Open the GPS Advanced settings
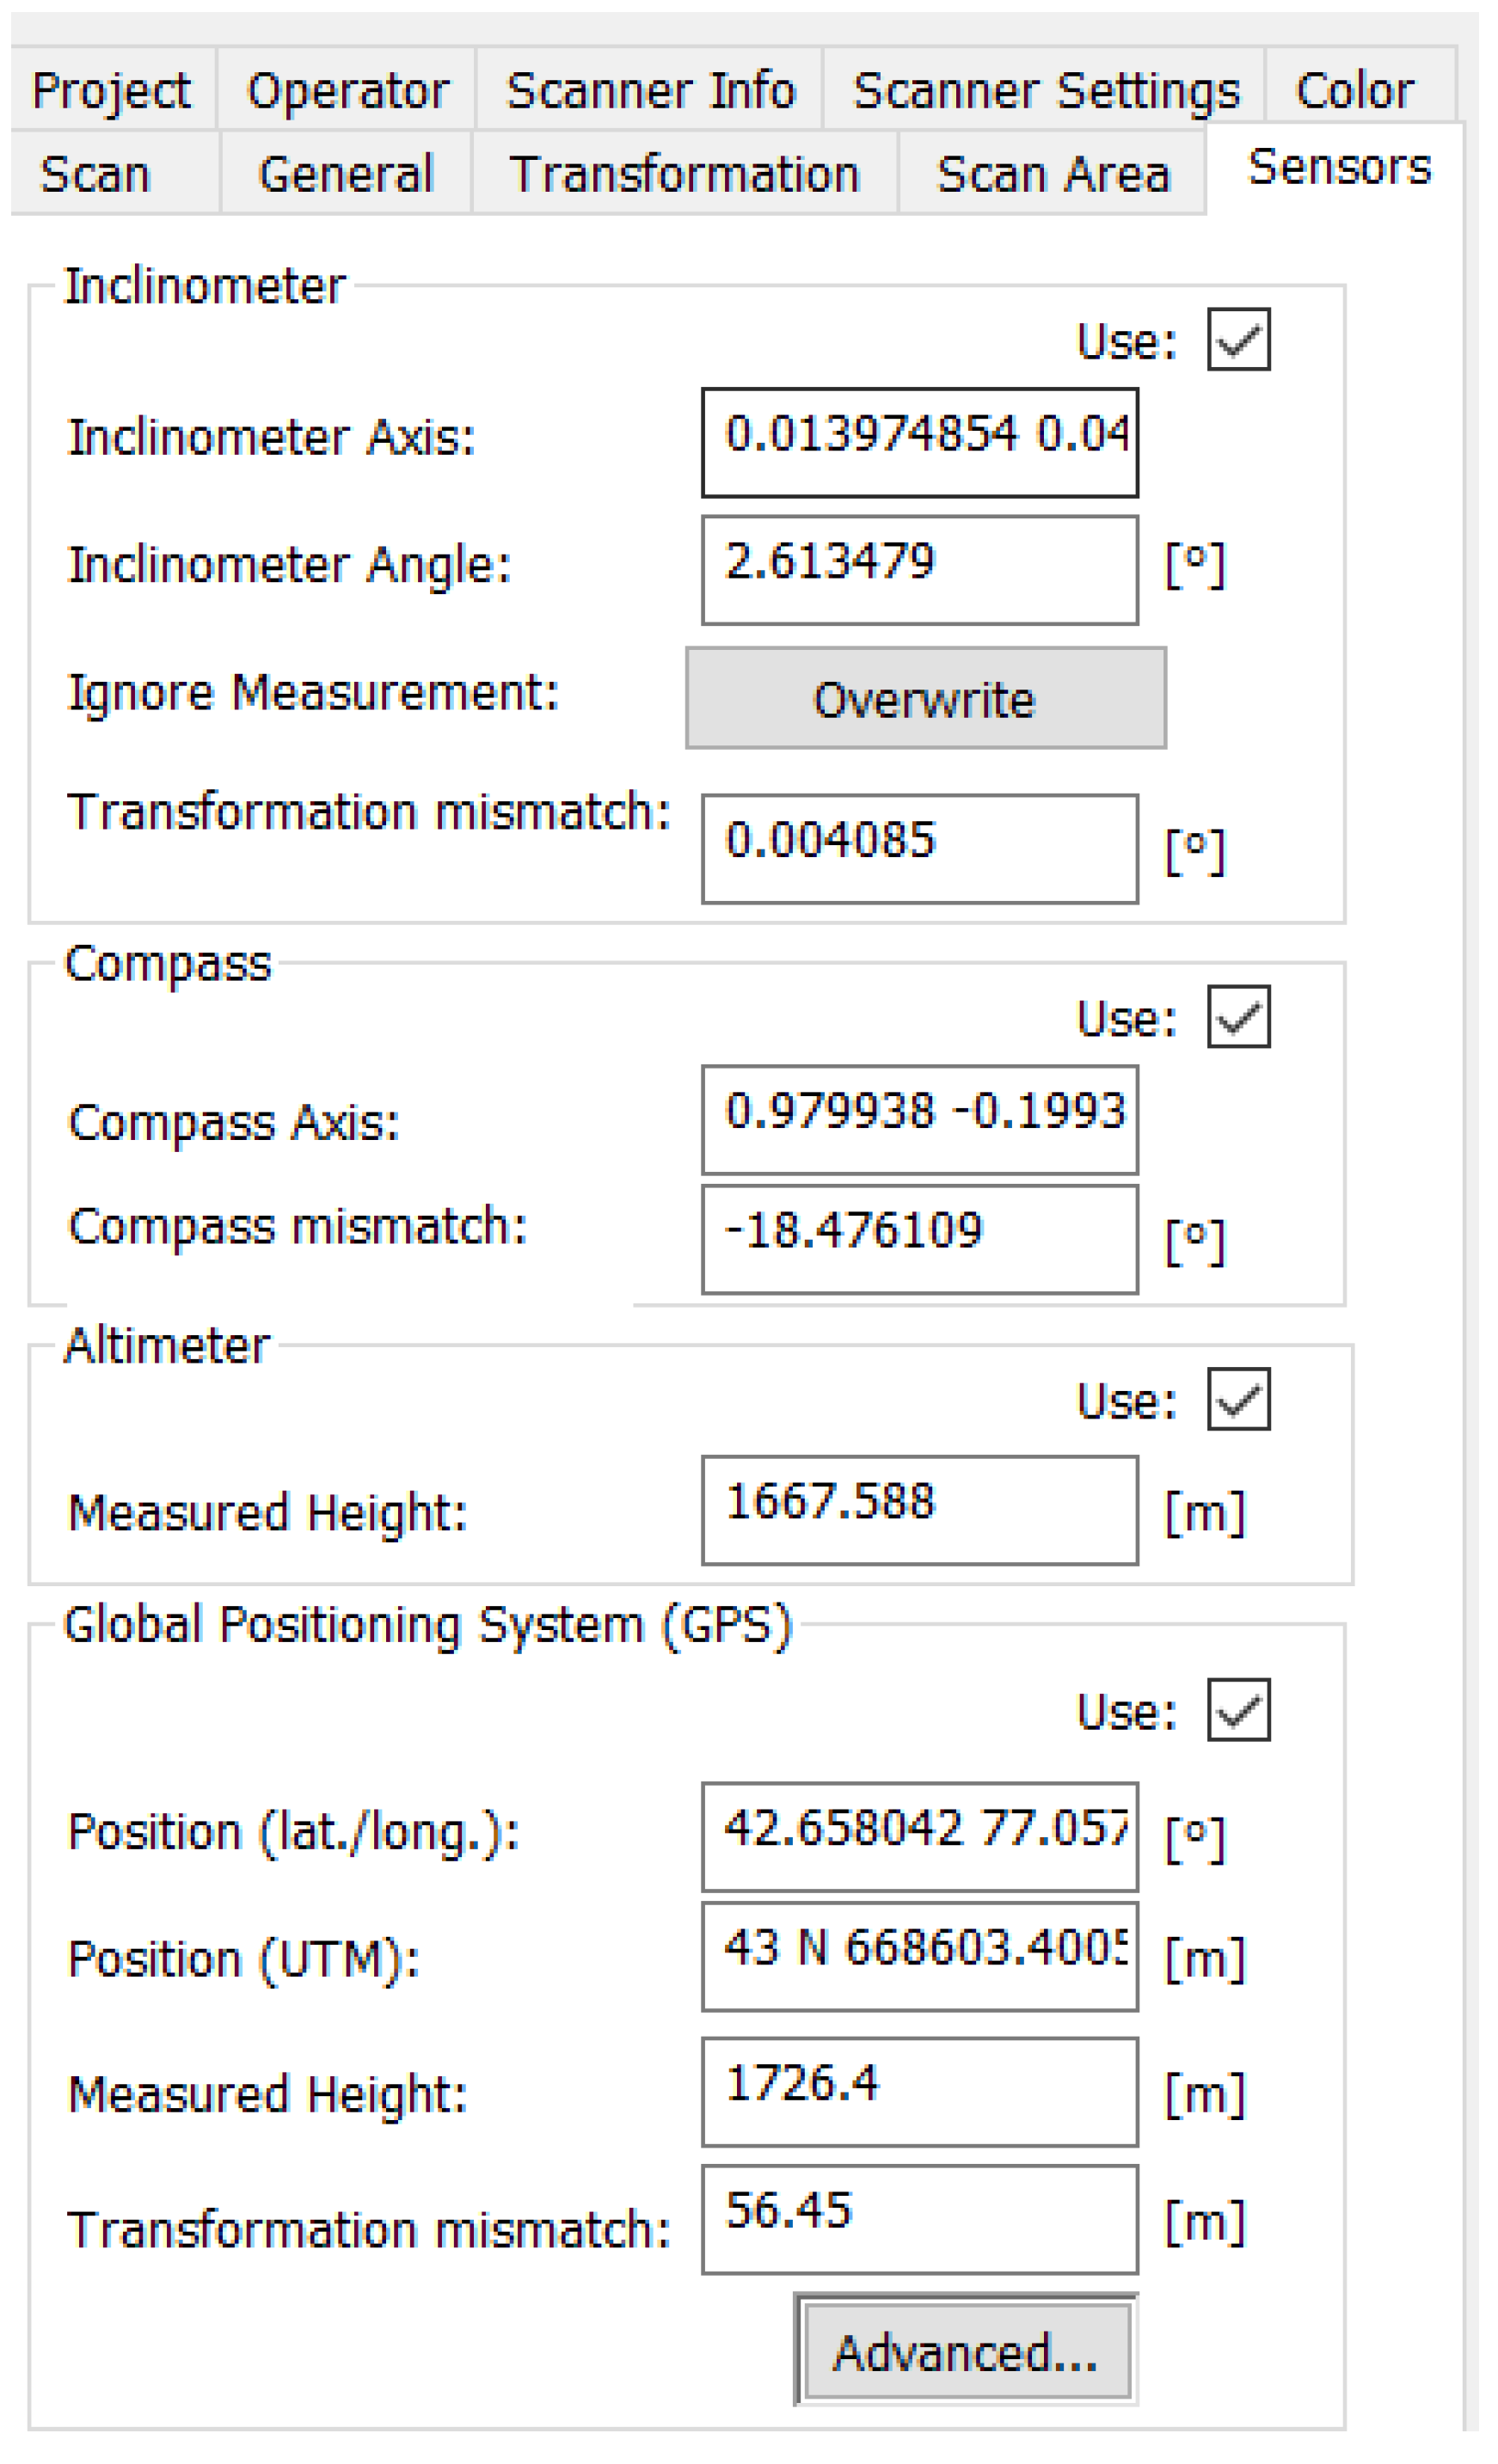 966,2351
